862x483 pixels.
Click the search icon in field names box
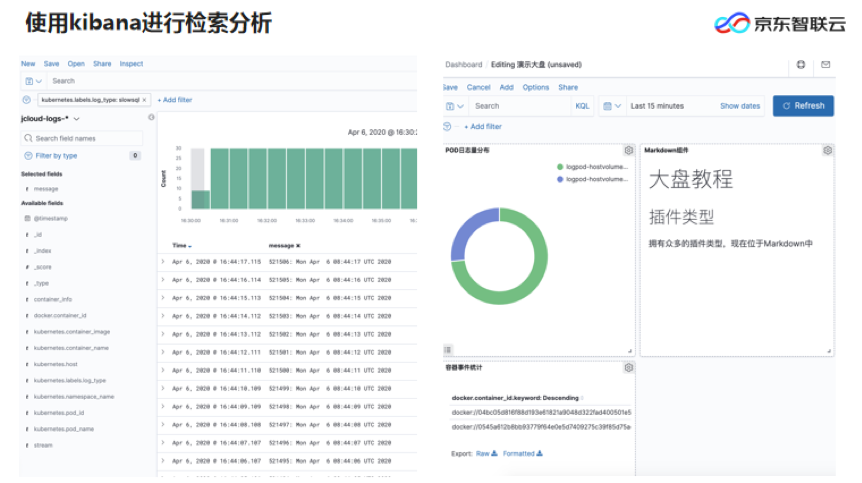(29, 138)
